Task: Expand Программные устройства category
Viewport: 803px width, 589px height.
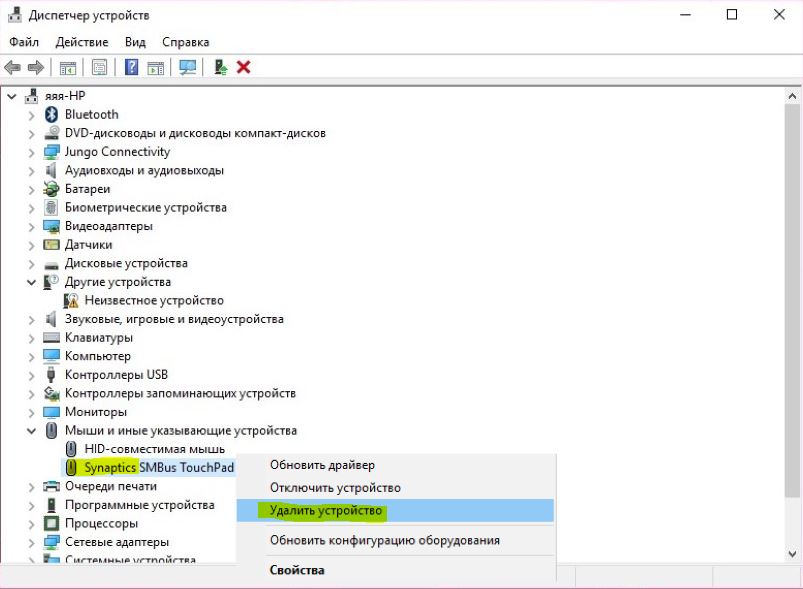Action: pyautogui.click(x=31, y=506)
